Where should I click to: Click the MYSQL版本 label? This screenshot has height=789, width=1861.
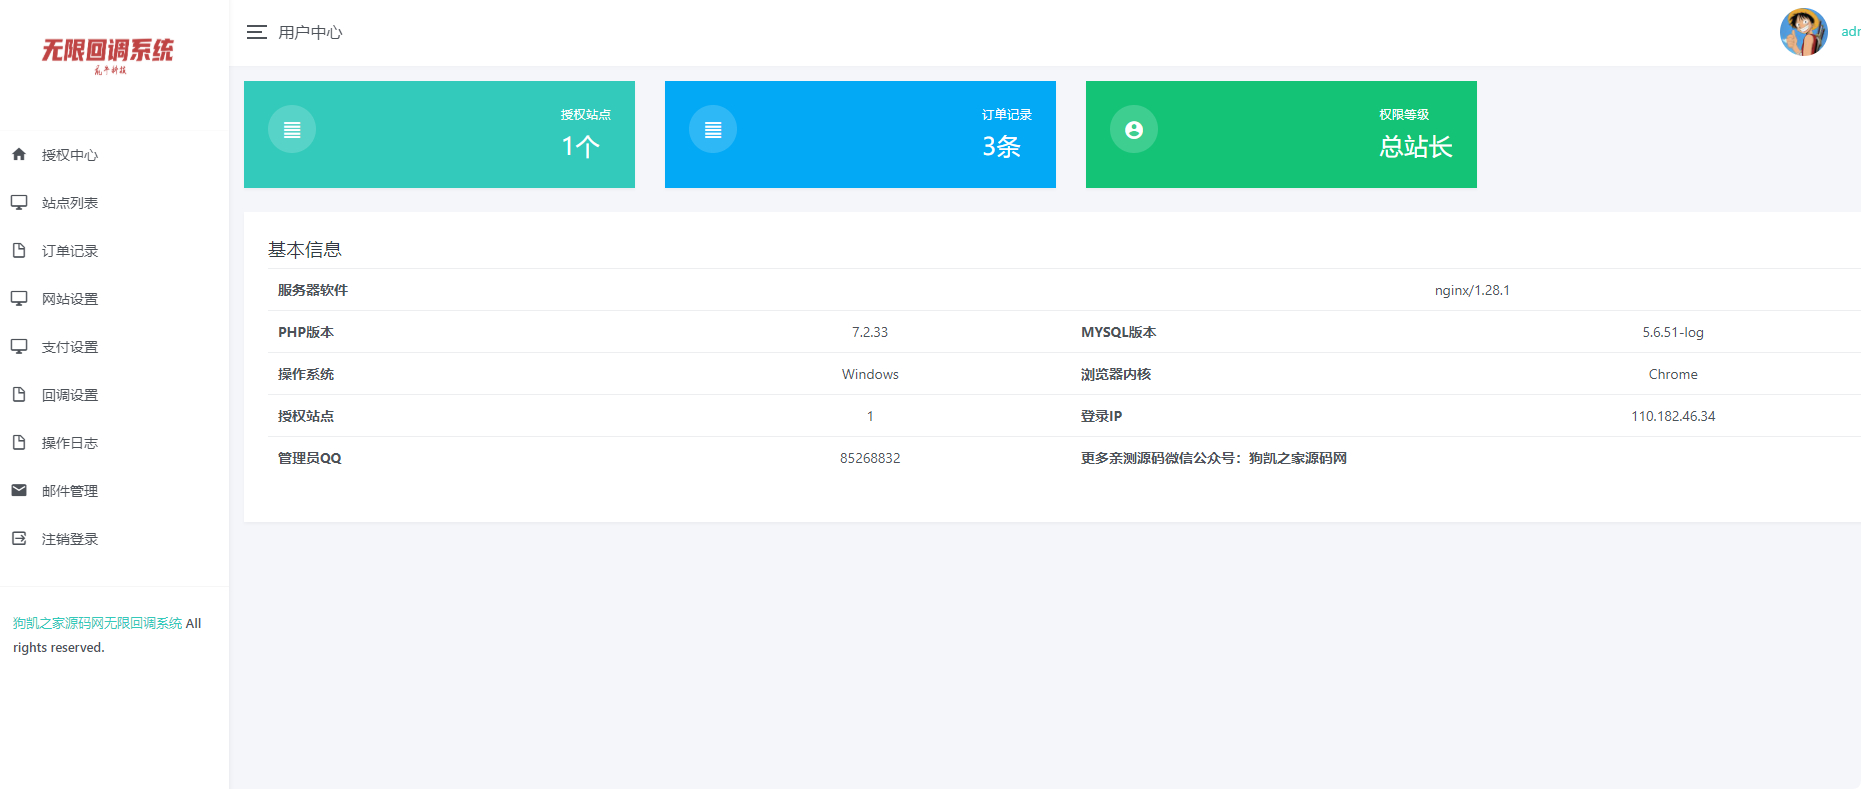coord(1118,332)
